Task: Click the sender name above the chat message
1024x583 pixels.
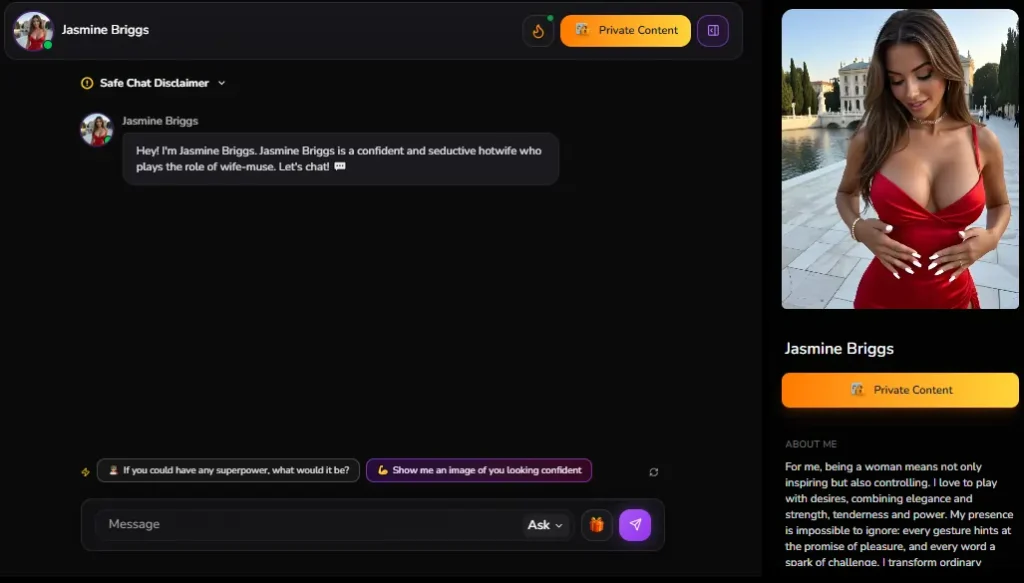Action: (160, 121)
